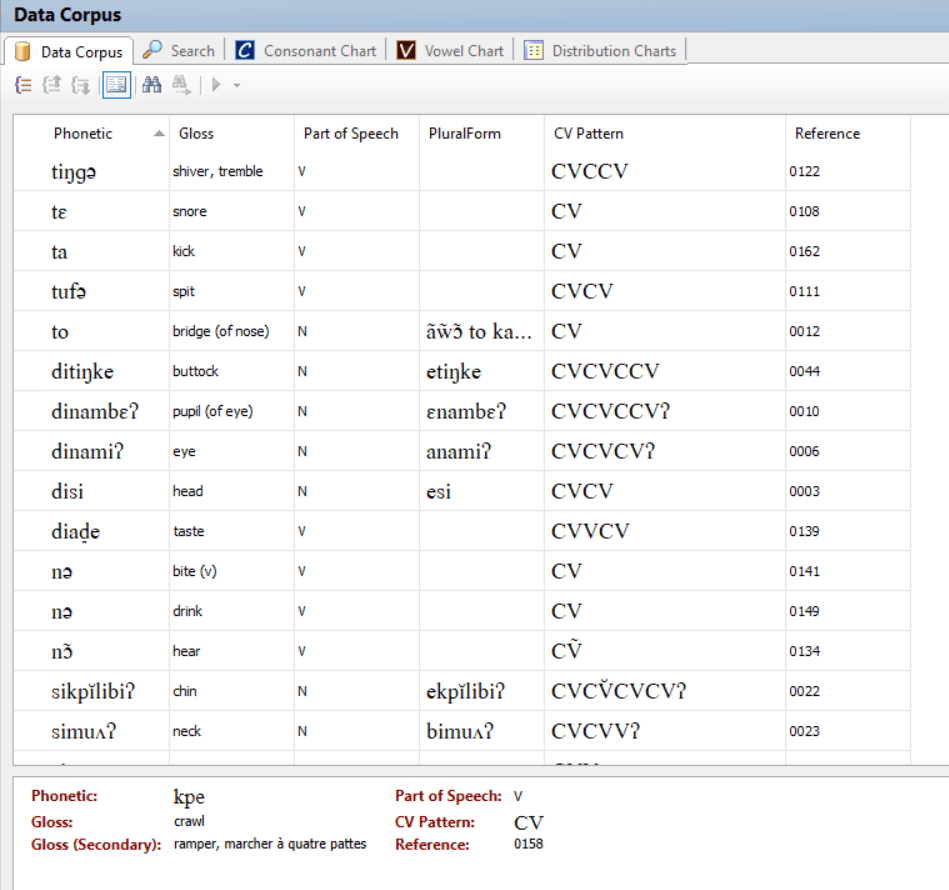Click the Find binoculars icon
Screen dimensions: 949x890
(150, 85)
